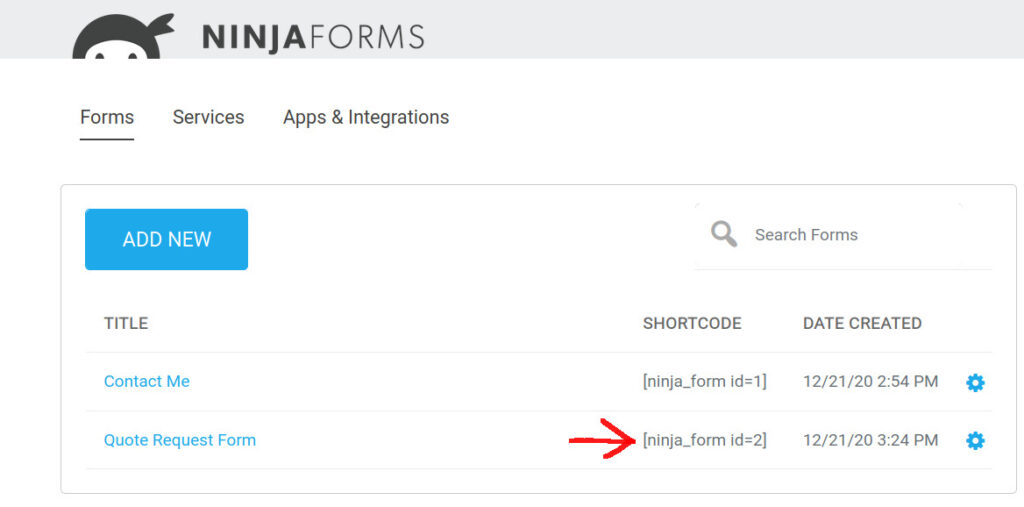Open settings gear for Contact Me form
This screenshot has height=507, width=1024.
point(975,383)
